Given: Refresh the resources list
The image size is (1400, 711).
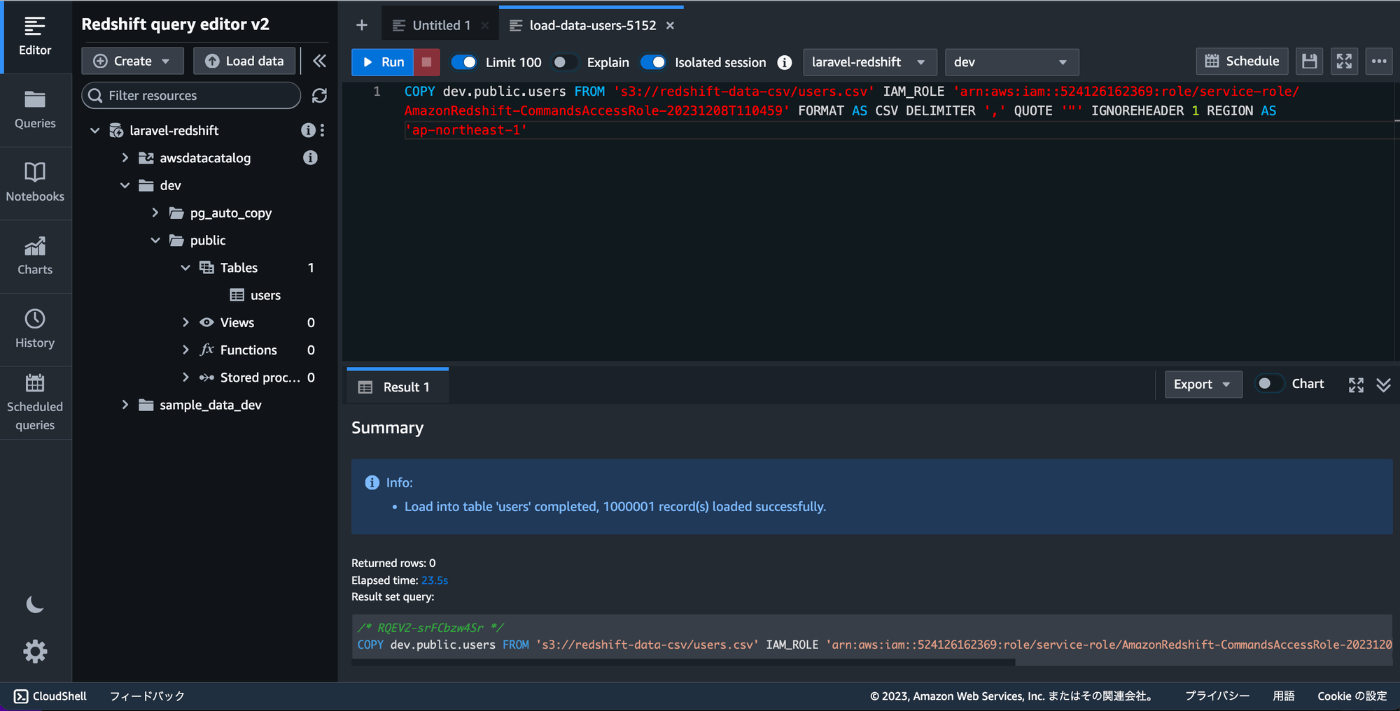Looking at the screenshot, I should click(x=319, y=96).
